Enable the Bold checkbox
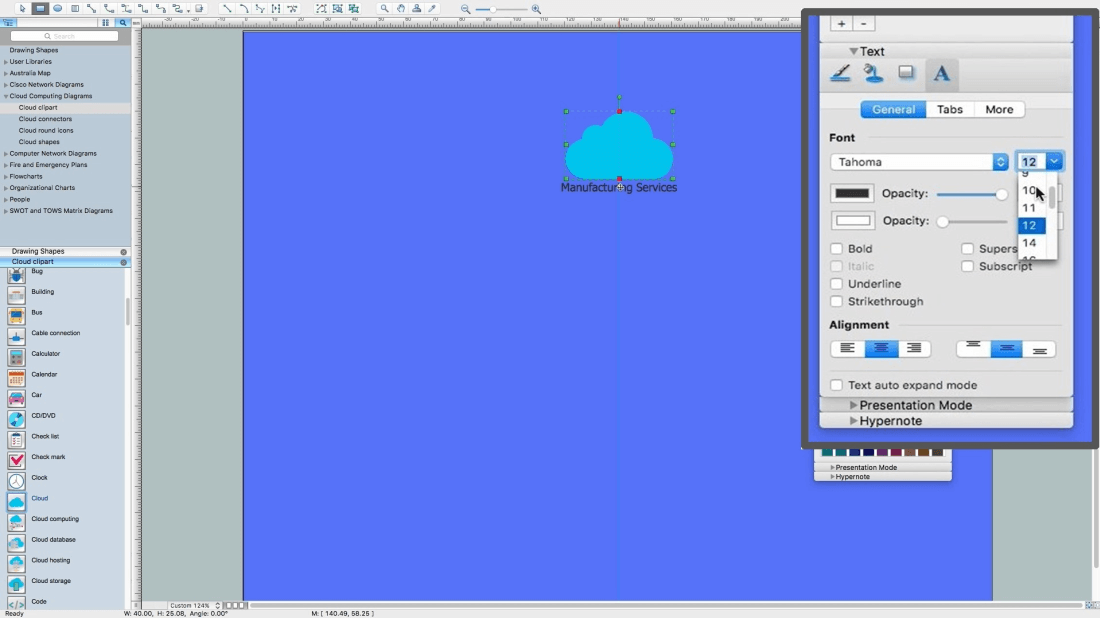 coord(836,248)
